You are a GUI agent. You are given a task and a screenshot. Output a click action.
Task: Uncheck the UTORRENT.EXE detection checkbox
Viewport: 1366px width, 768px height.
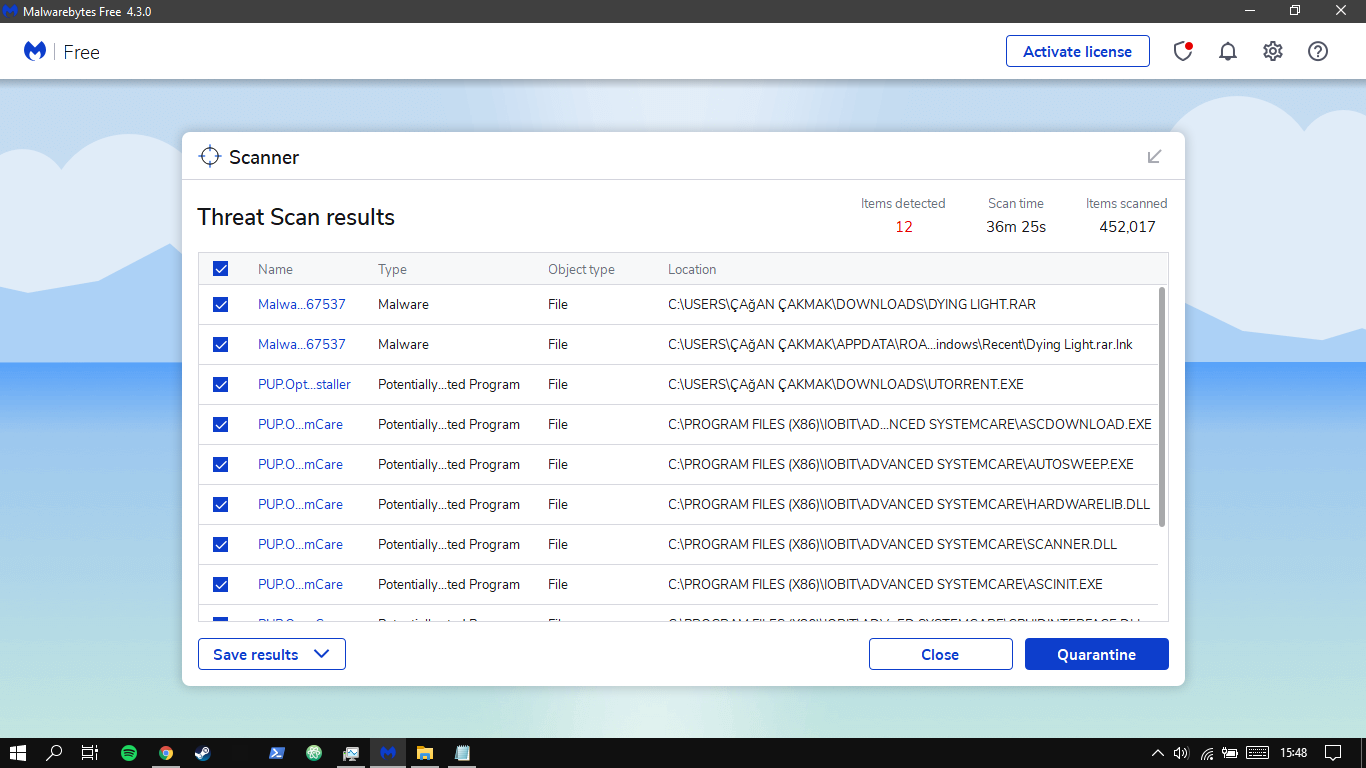(x=221, y=384)
